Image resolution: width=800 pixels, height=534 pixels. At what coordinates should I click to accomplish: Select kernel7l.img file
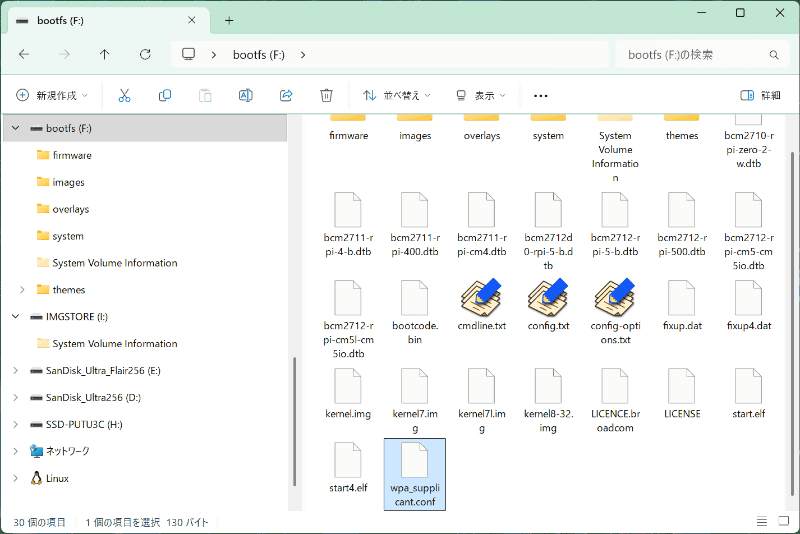click(482, 400)
